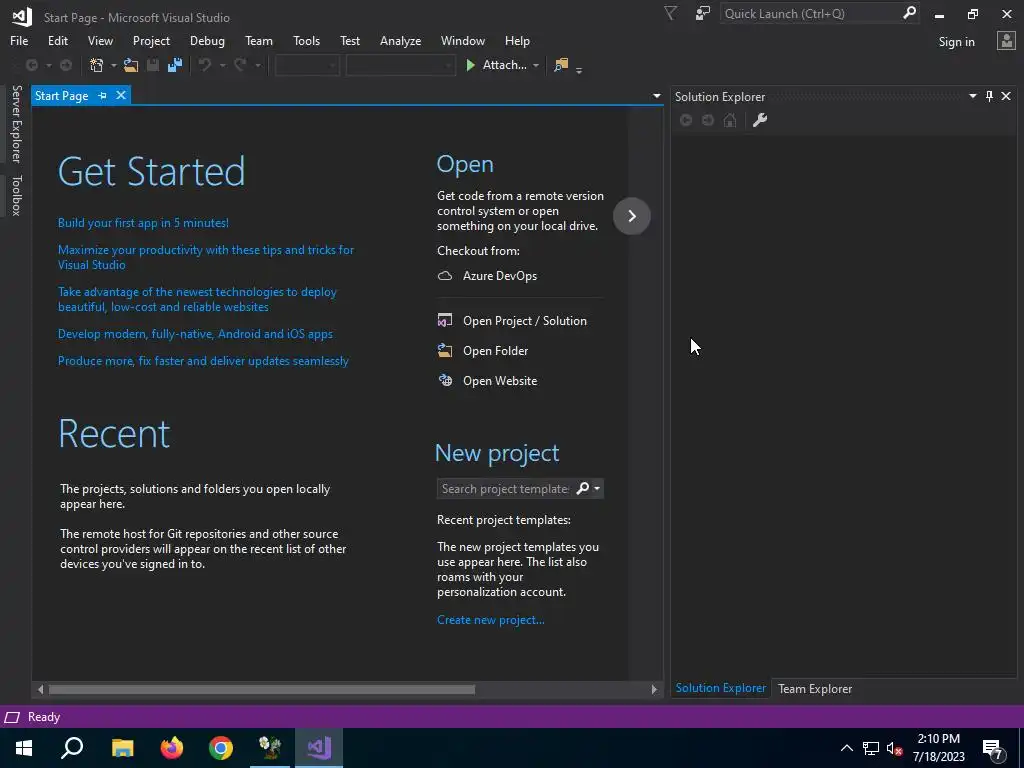1024x768 pixels.
Task: Open Solution Explorer Properties wrench icon
Action: (x=760, y=120)
